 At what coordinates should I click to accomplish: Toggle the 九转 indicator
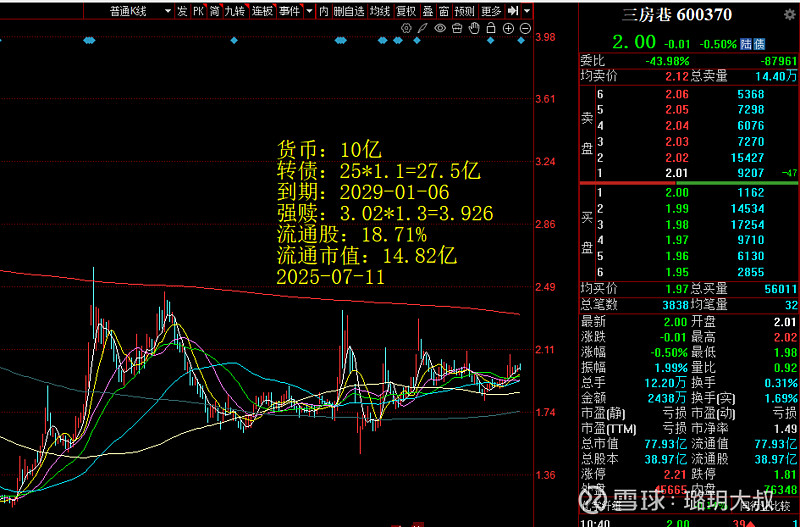[235, 11]
